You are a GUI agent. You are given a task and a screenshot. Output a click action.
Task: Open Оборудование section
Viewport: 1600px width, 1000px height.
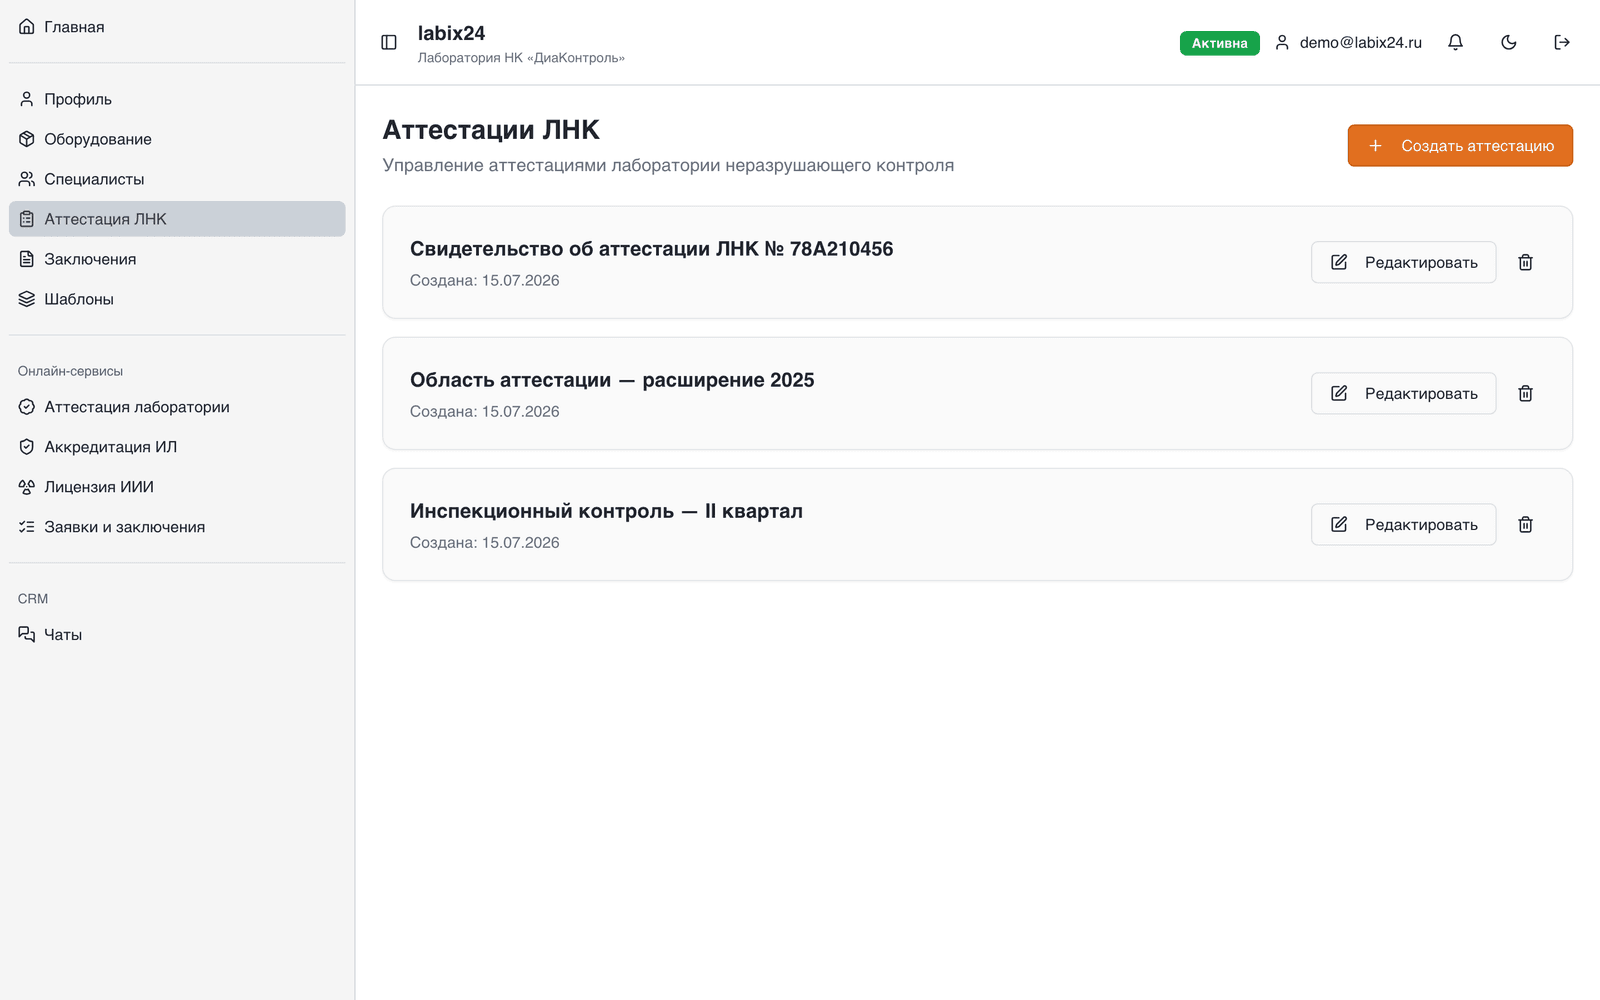click(177, 139)
